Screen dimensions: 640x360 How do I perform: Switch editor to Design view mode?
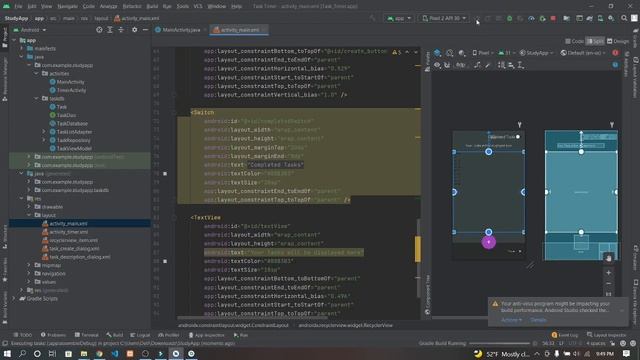coord(618,41)
